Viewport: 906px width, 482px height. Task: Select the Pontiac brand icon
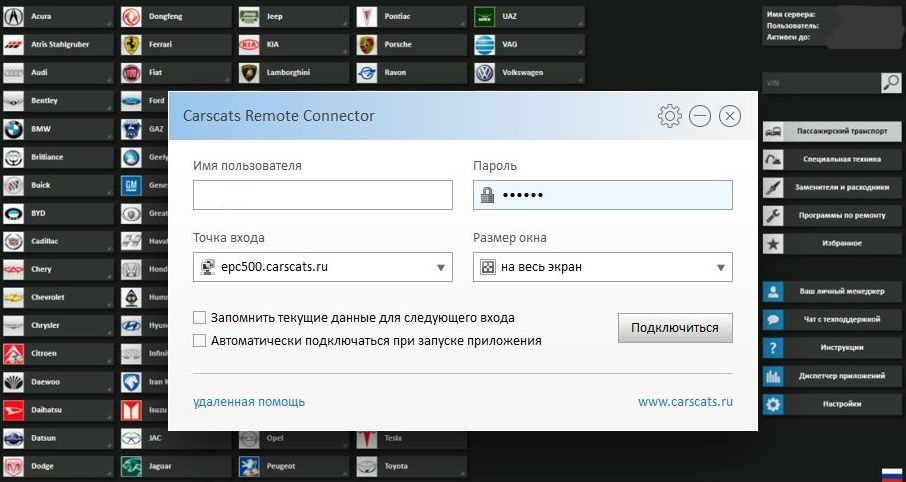click(367, 17)
